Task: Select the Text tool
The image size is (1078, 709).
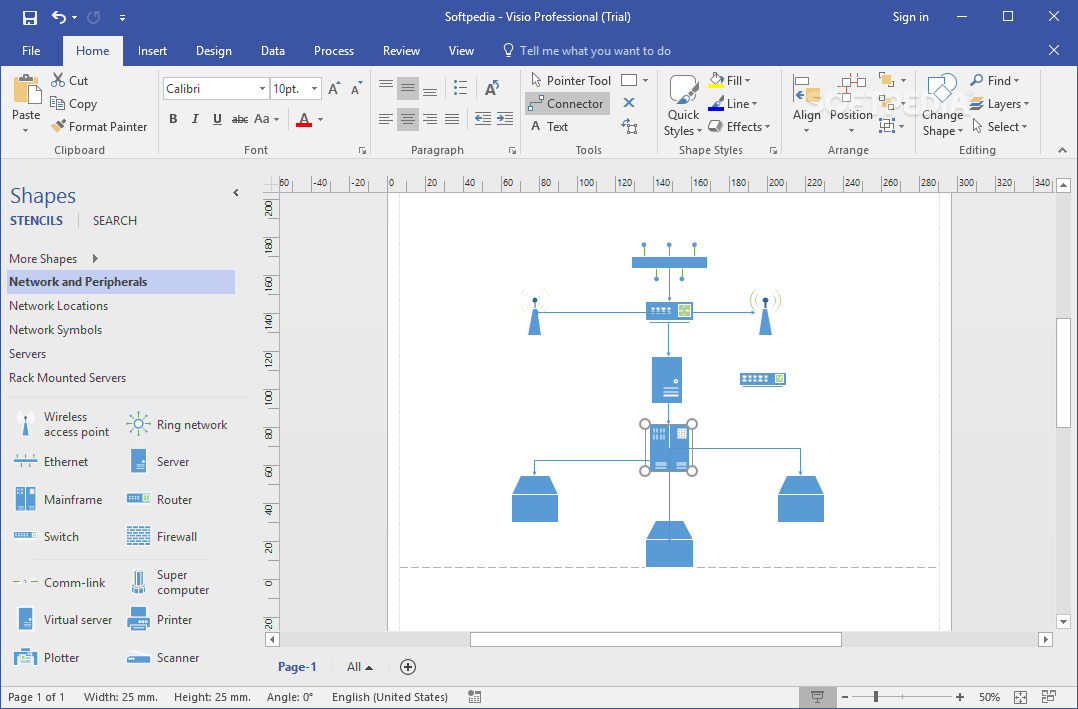Action: (x=554, y=126)
